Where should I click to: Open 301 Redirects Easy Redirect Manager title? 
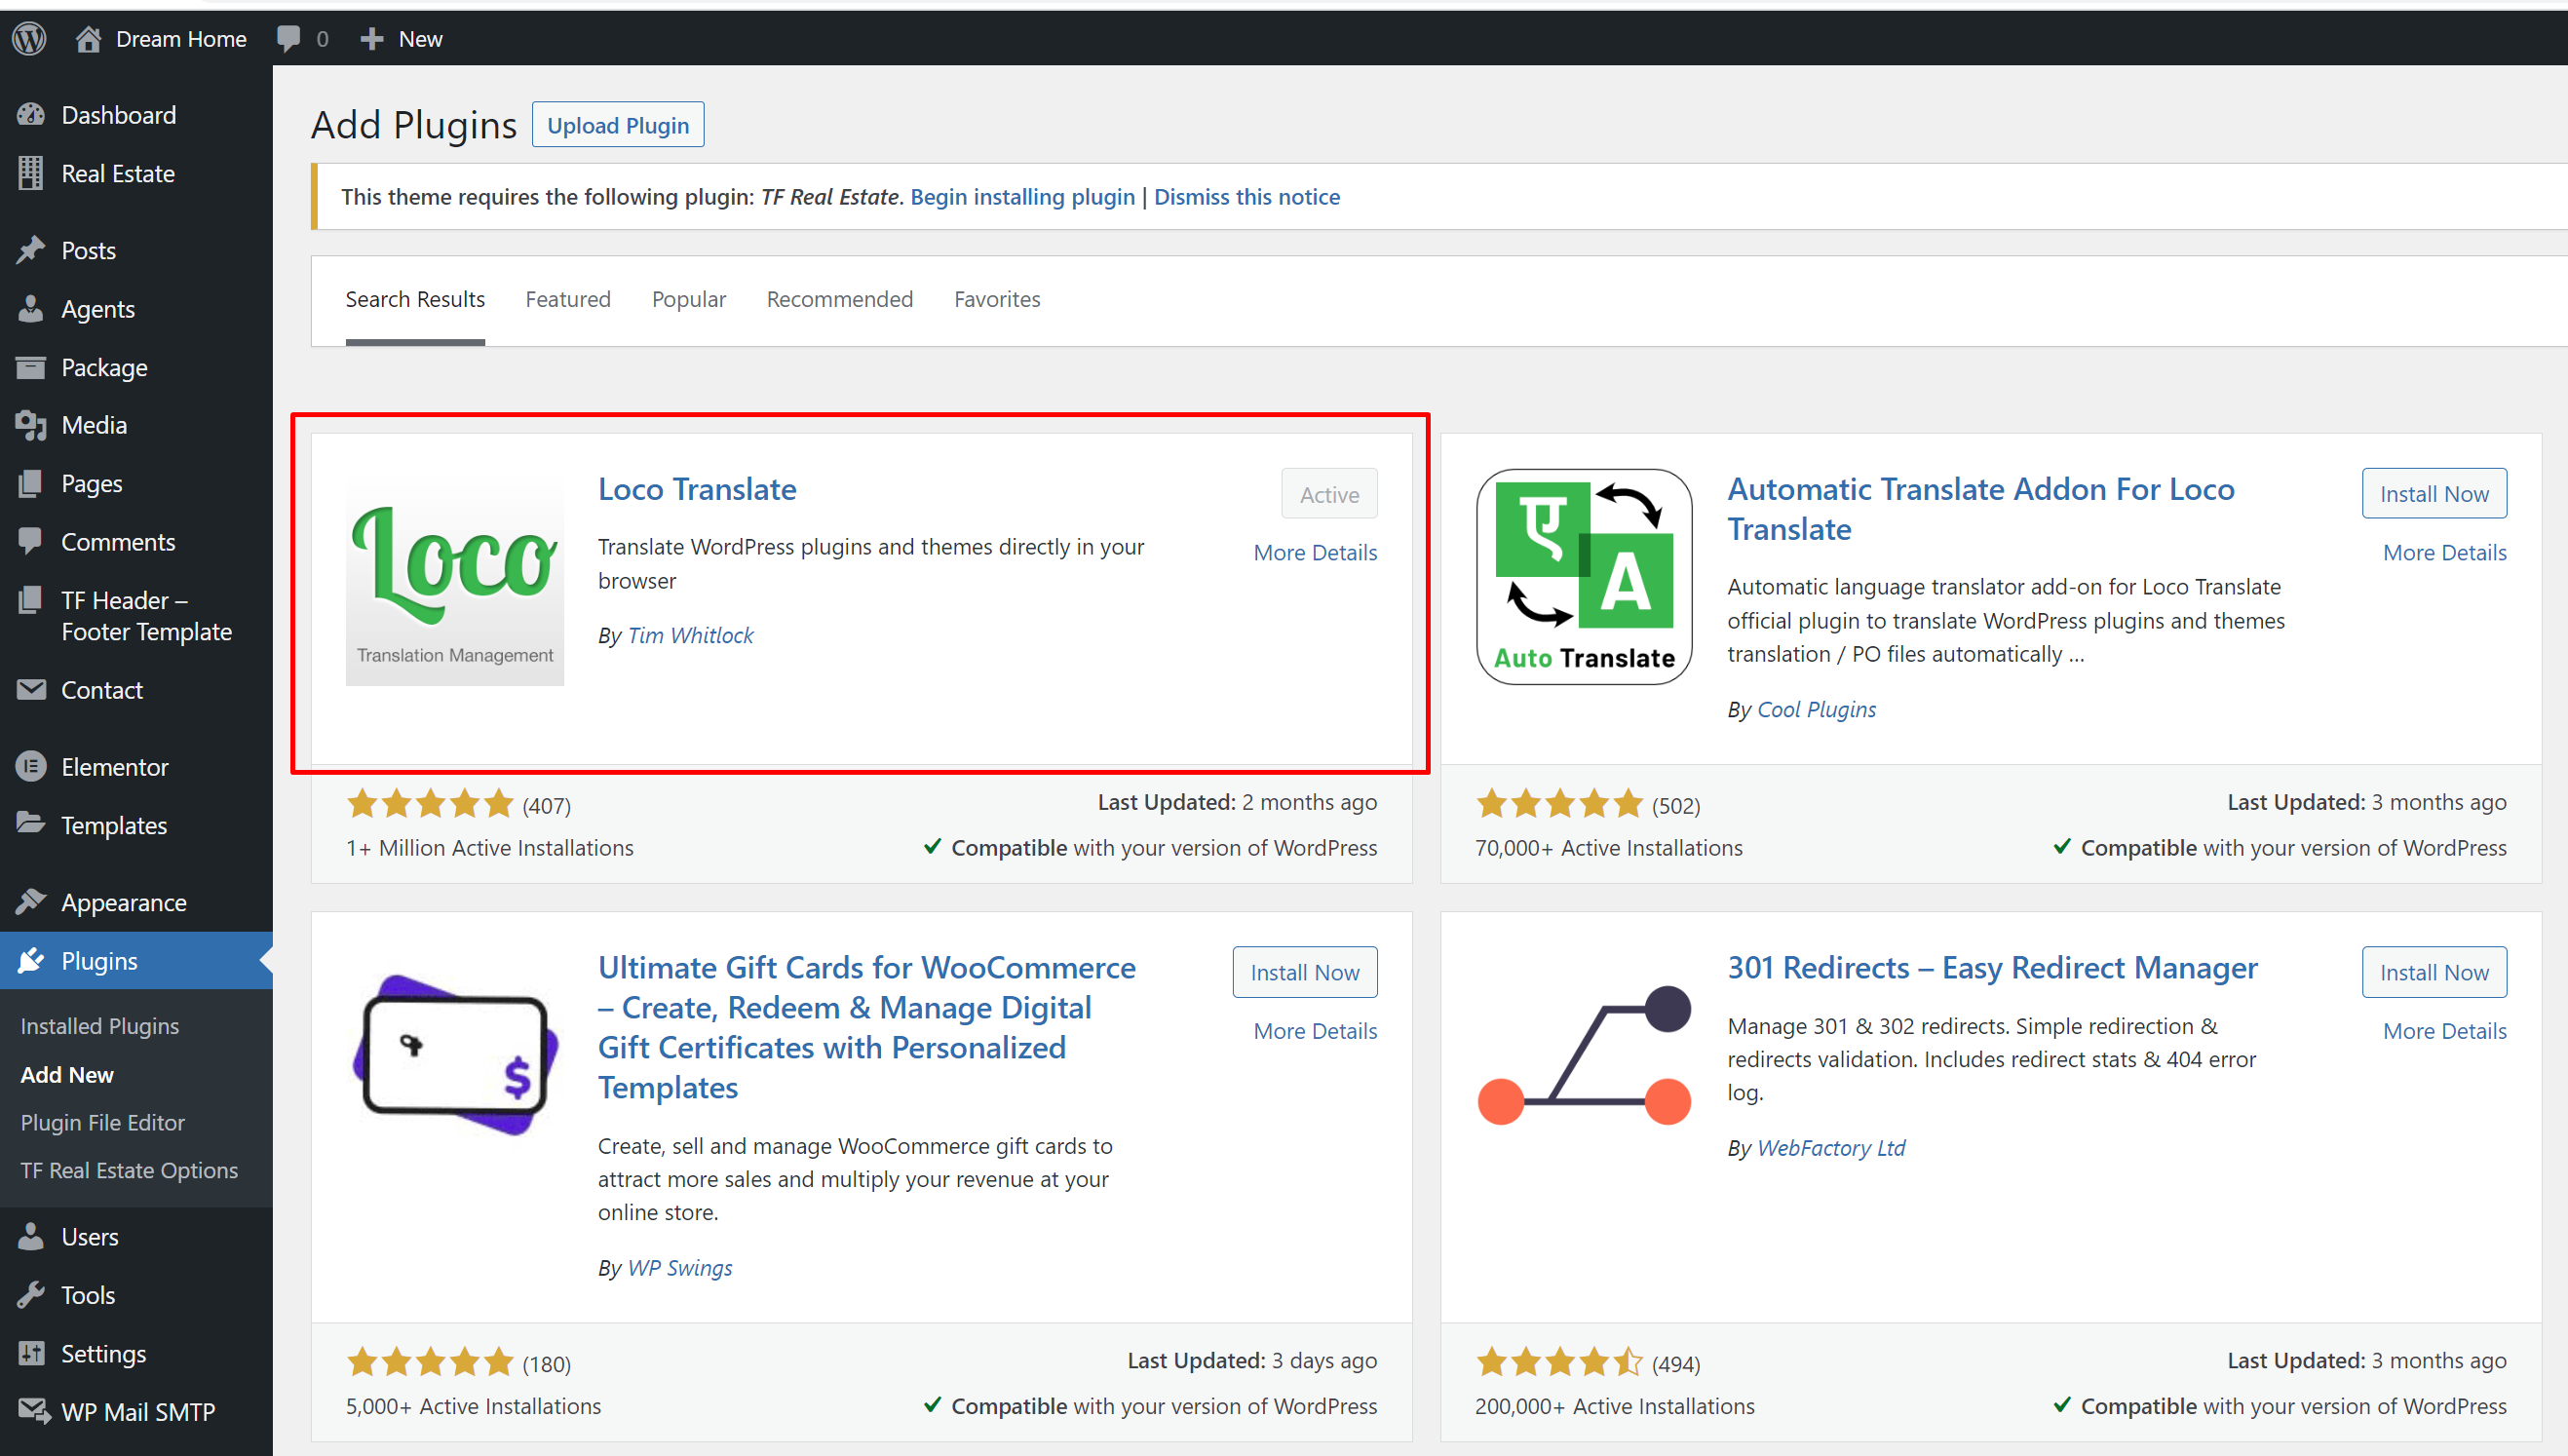click(1992, 967)
